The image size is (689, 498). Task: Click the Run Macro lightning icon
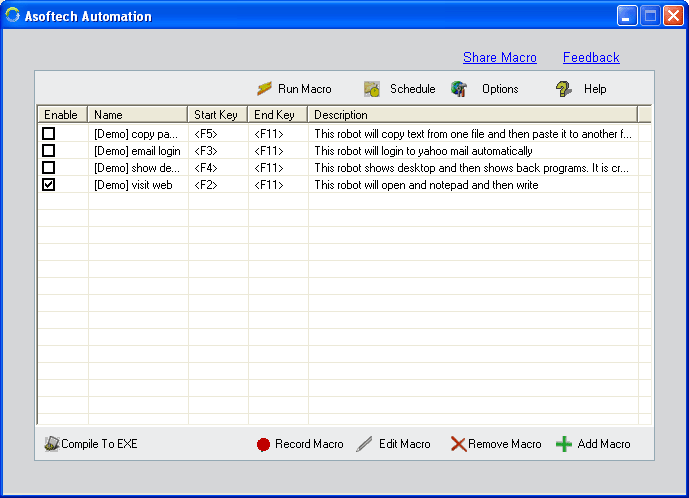(265, 89)
